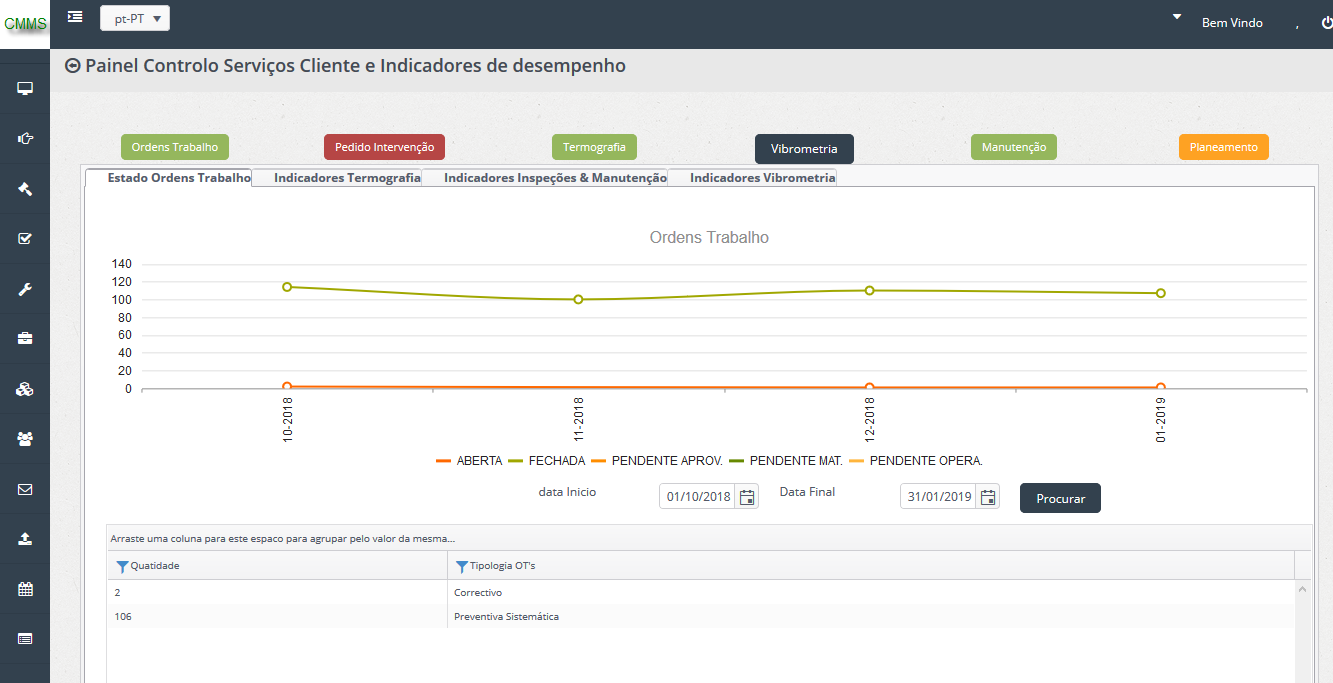Screen dimensions: 1333x683
Task: Open the checkmark tasks sidebar icon
Action: click(x=25, y=238)
